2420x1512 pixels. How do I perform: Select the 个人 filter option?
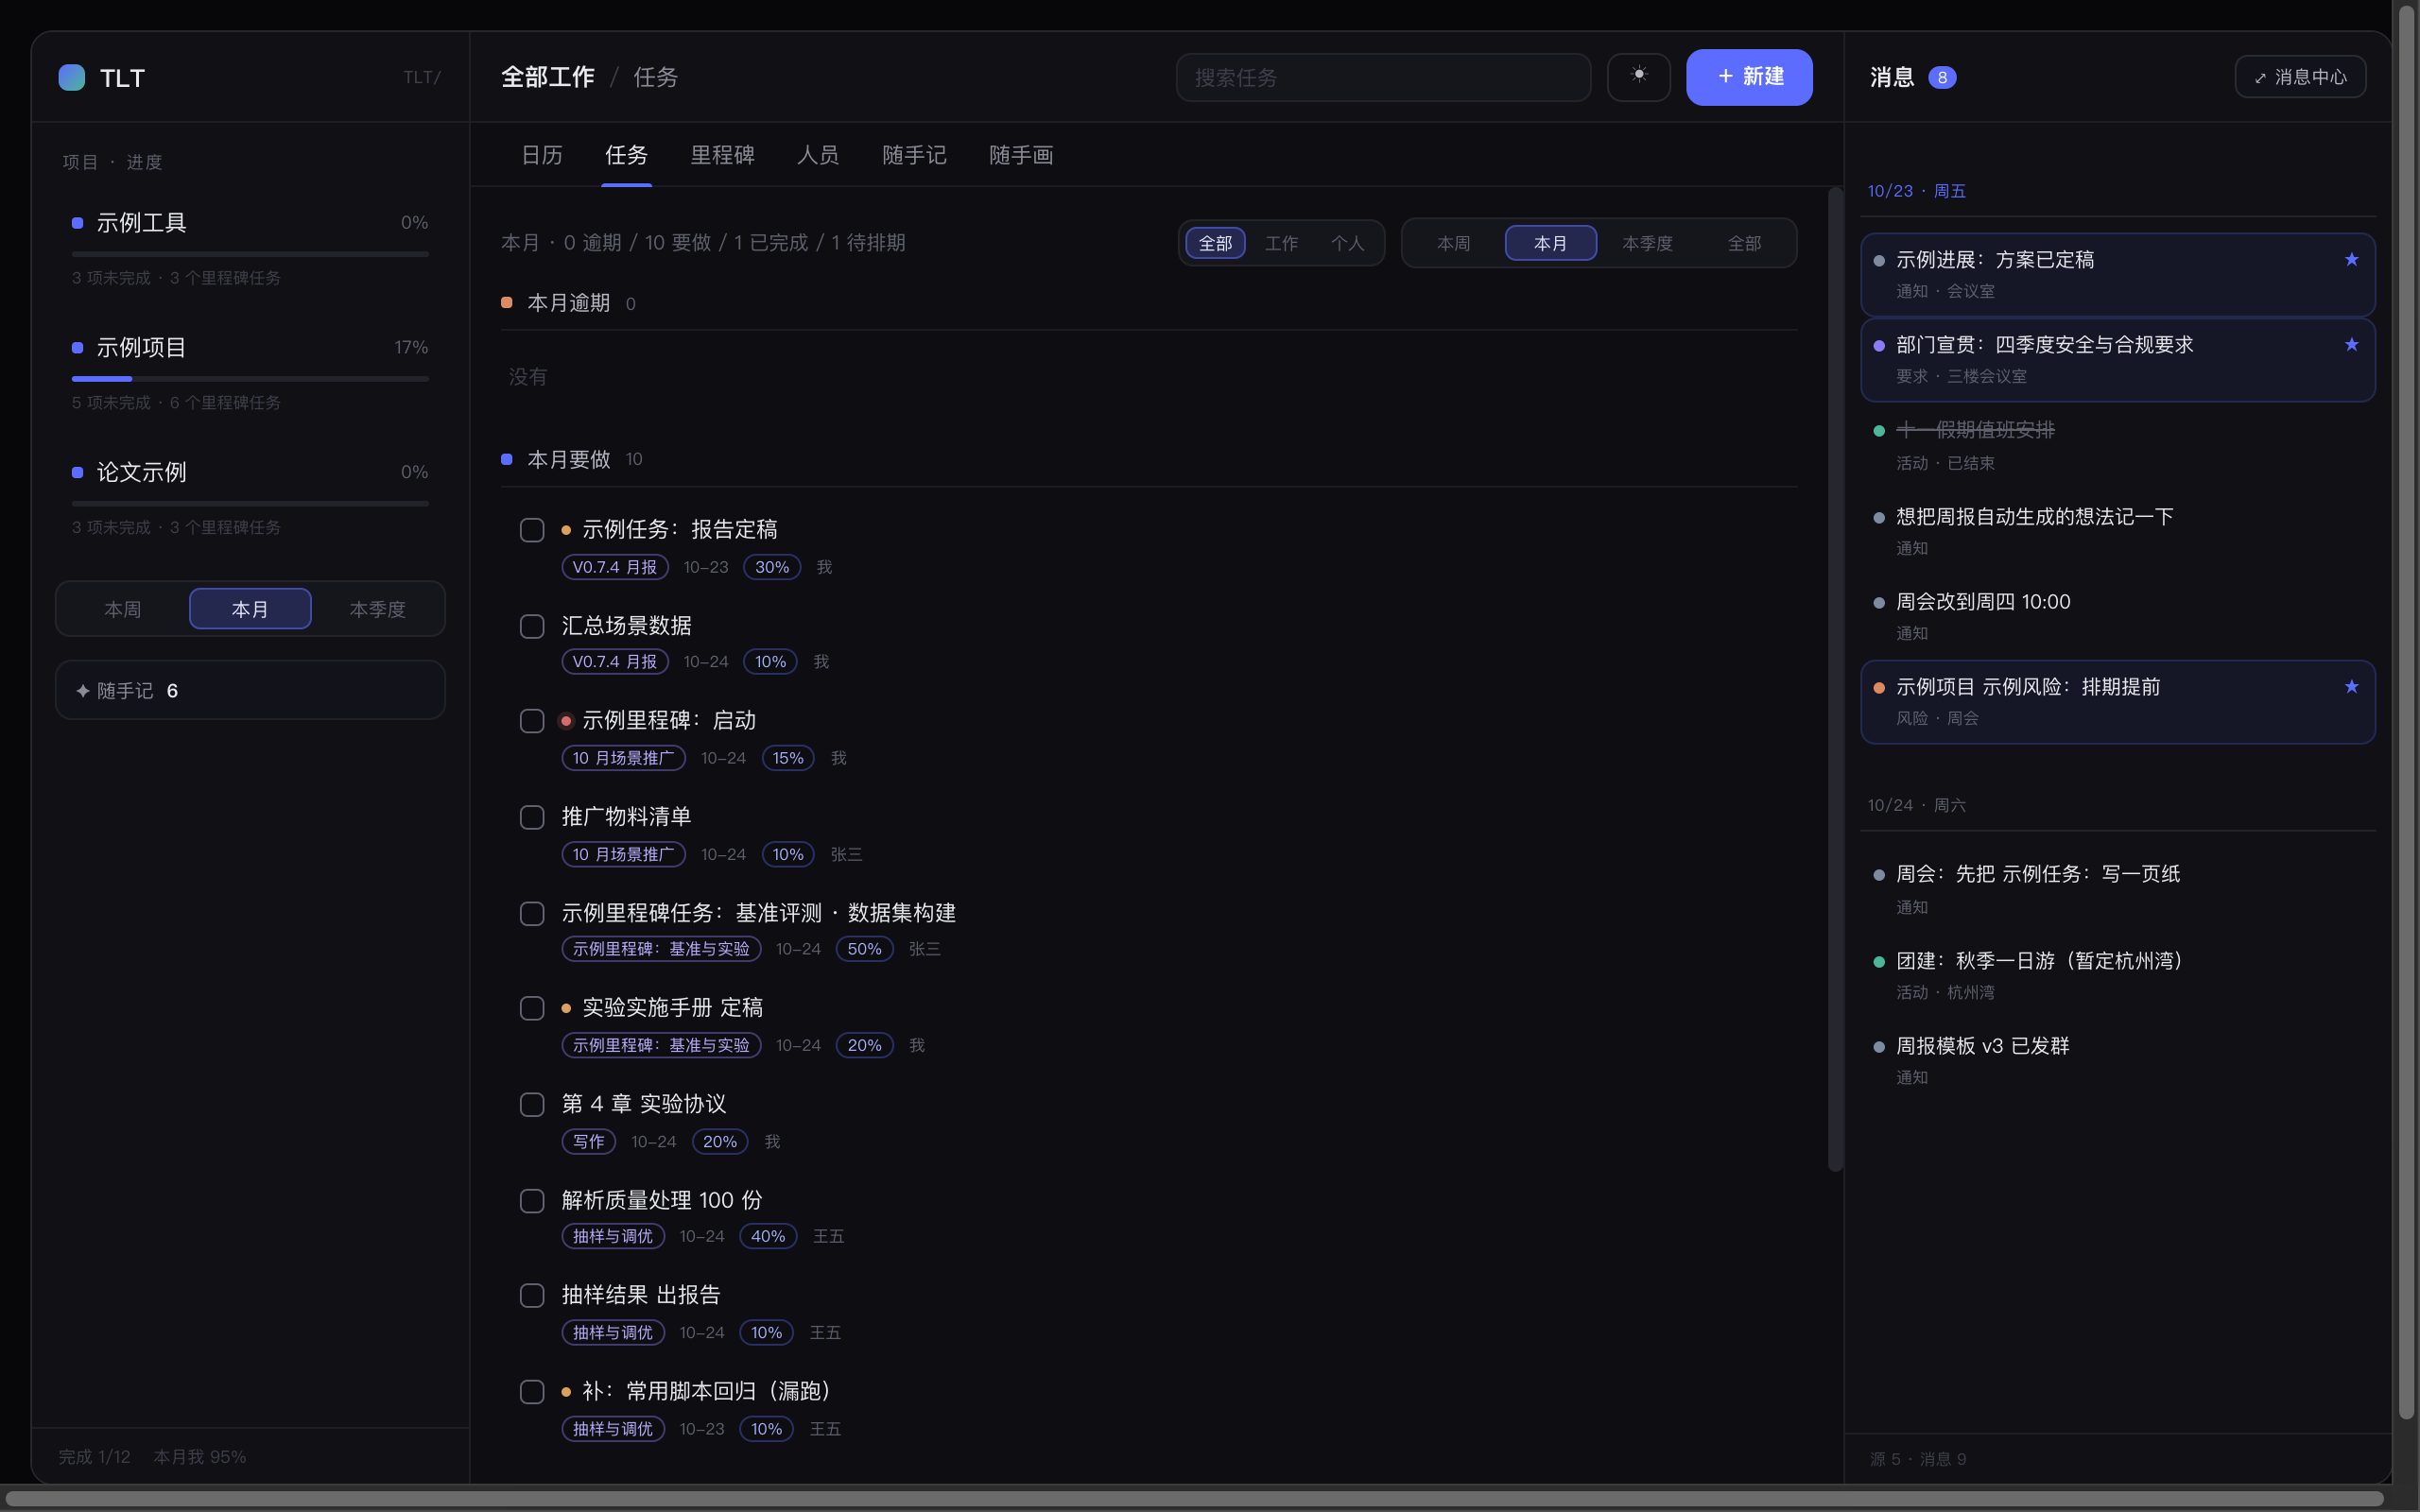[x=1347, y=243]
